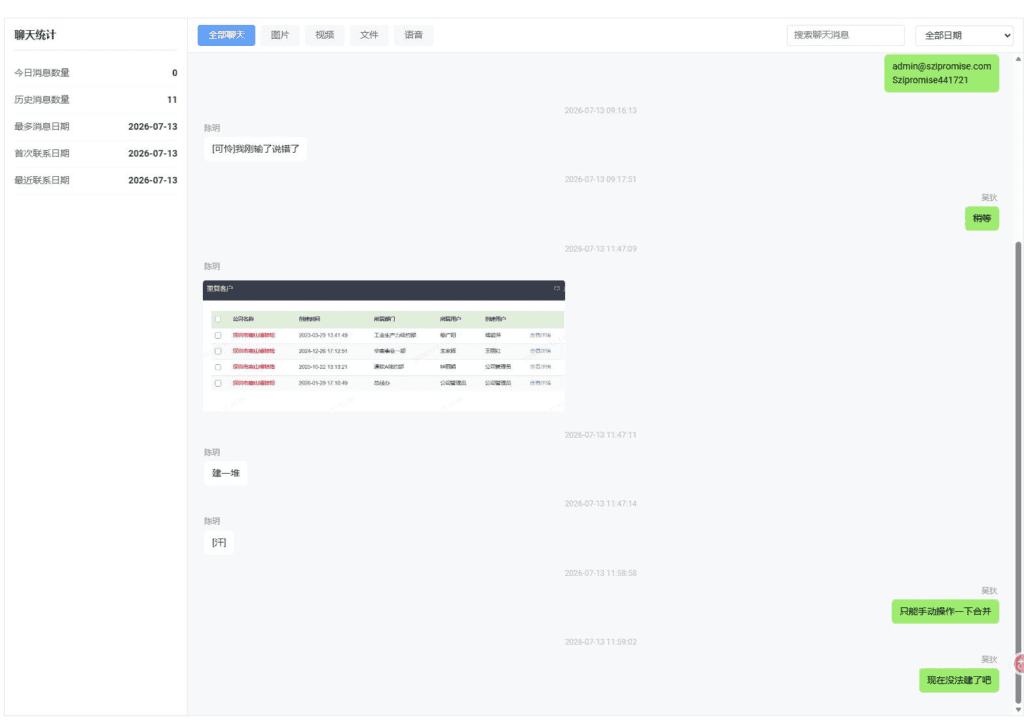Click the chat scrollbar thumb

(1017, 470)
